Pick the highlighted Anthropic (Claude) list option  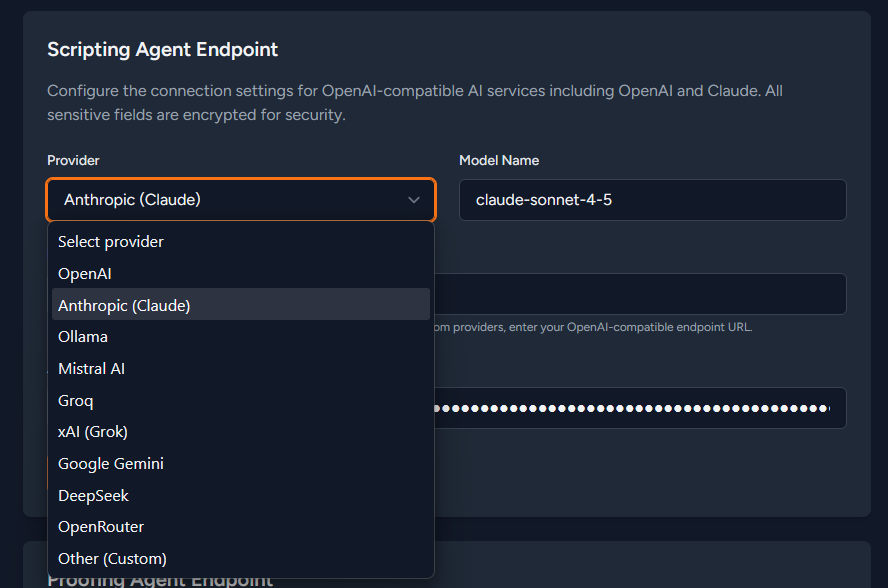(124, 305)
